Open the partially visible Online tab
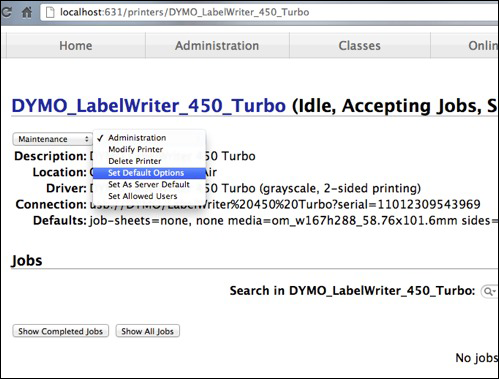Screen dimensions: 499x379 [465, 45]
